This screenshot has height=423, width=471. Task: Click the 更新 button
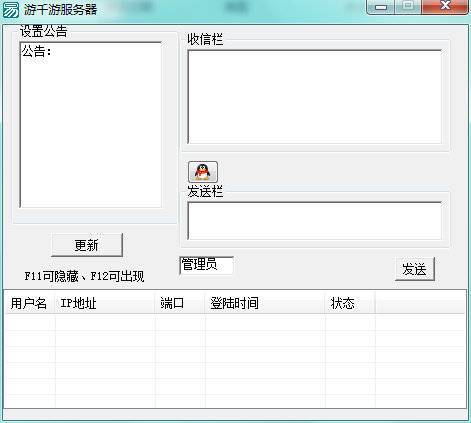(87, 245)
